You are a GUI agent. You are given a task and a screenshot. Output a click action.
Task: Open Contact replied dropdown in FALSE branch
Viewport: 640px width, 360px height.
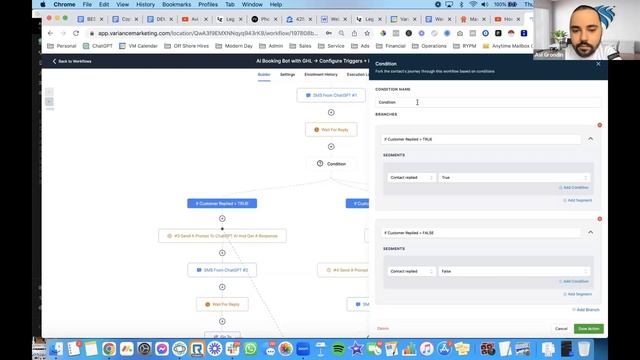point(411,271)
